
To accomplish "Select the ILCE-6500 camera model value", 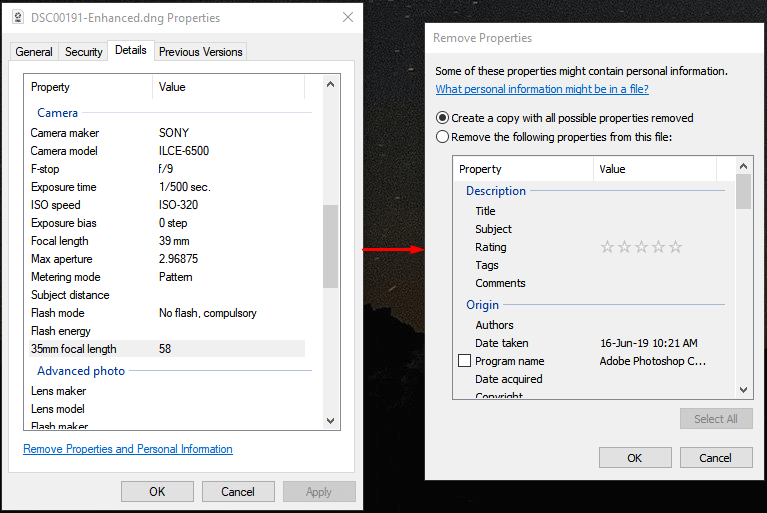I will (184, 151).
